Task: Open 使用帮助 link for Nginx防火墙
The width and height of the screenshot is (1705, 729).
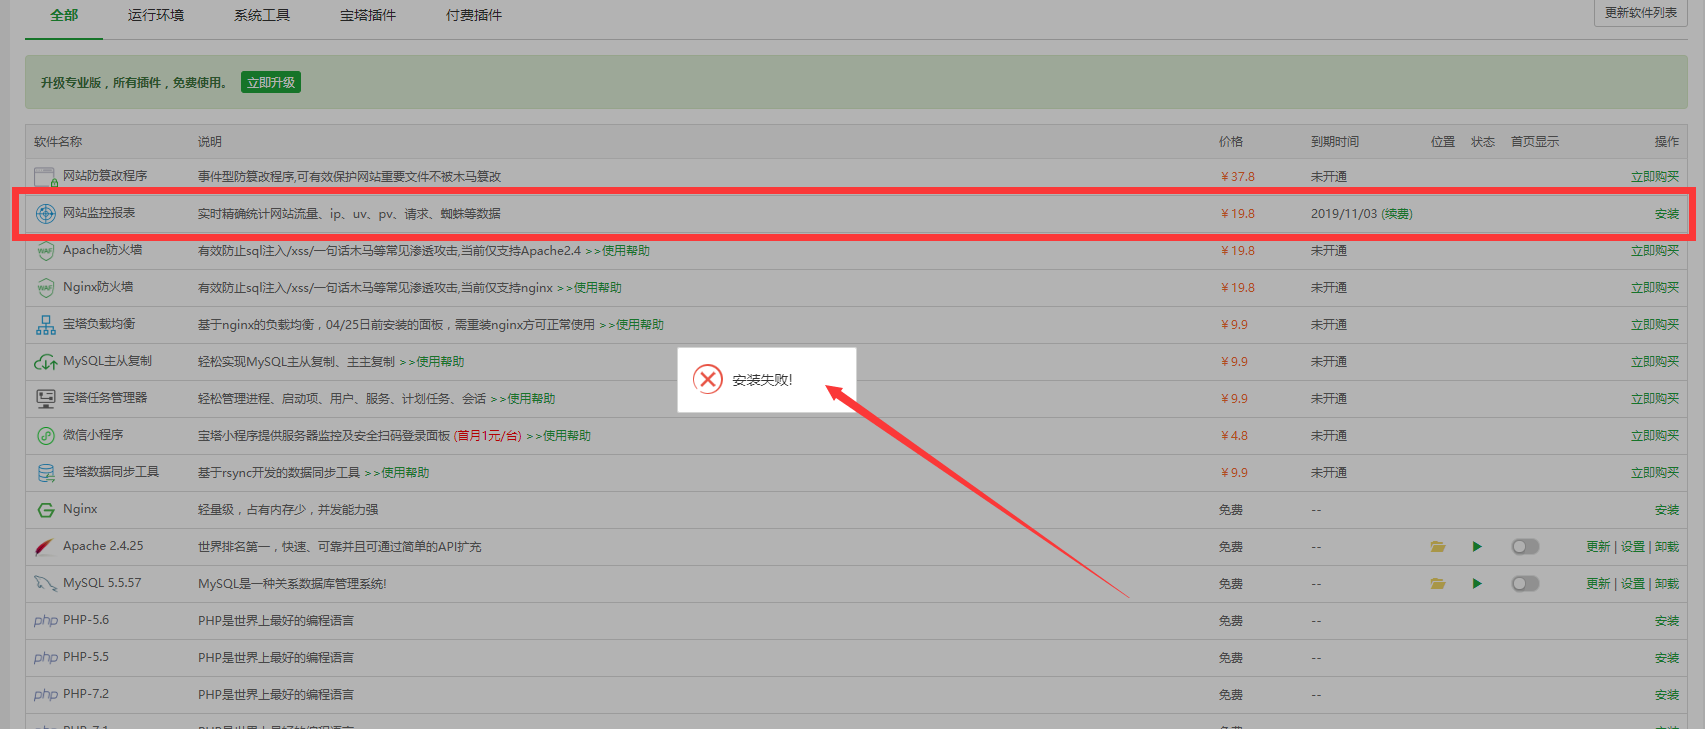Action: (x=590, y=288)
